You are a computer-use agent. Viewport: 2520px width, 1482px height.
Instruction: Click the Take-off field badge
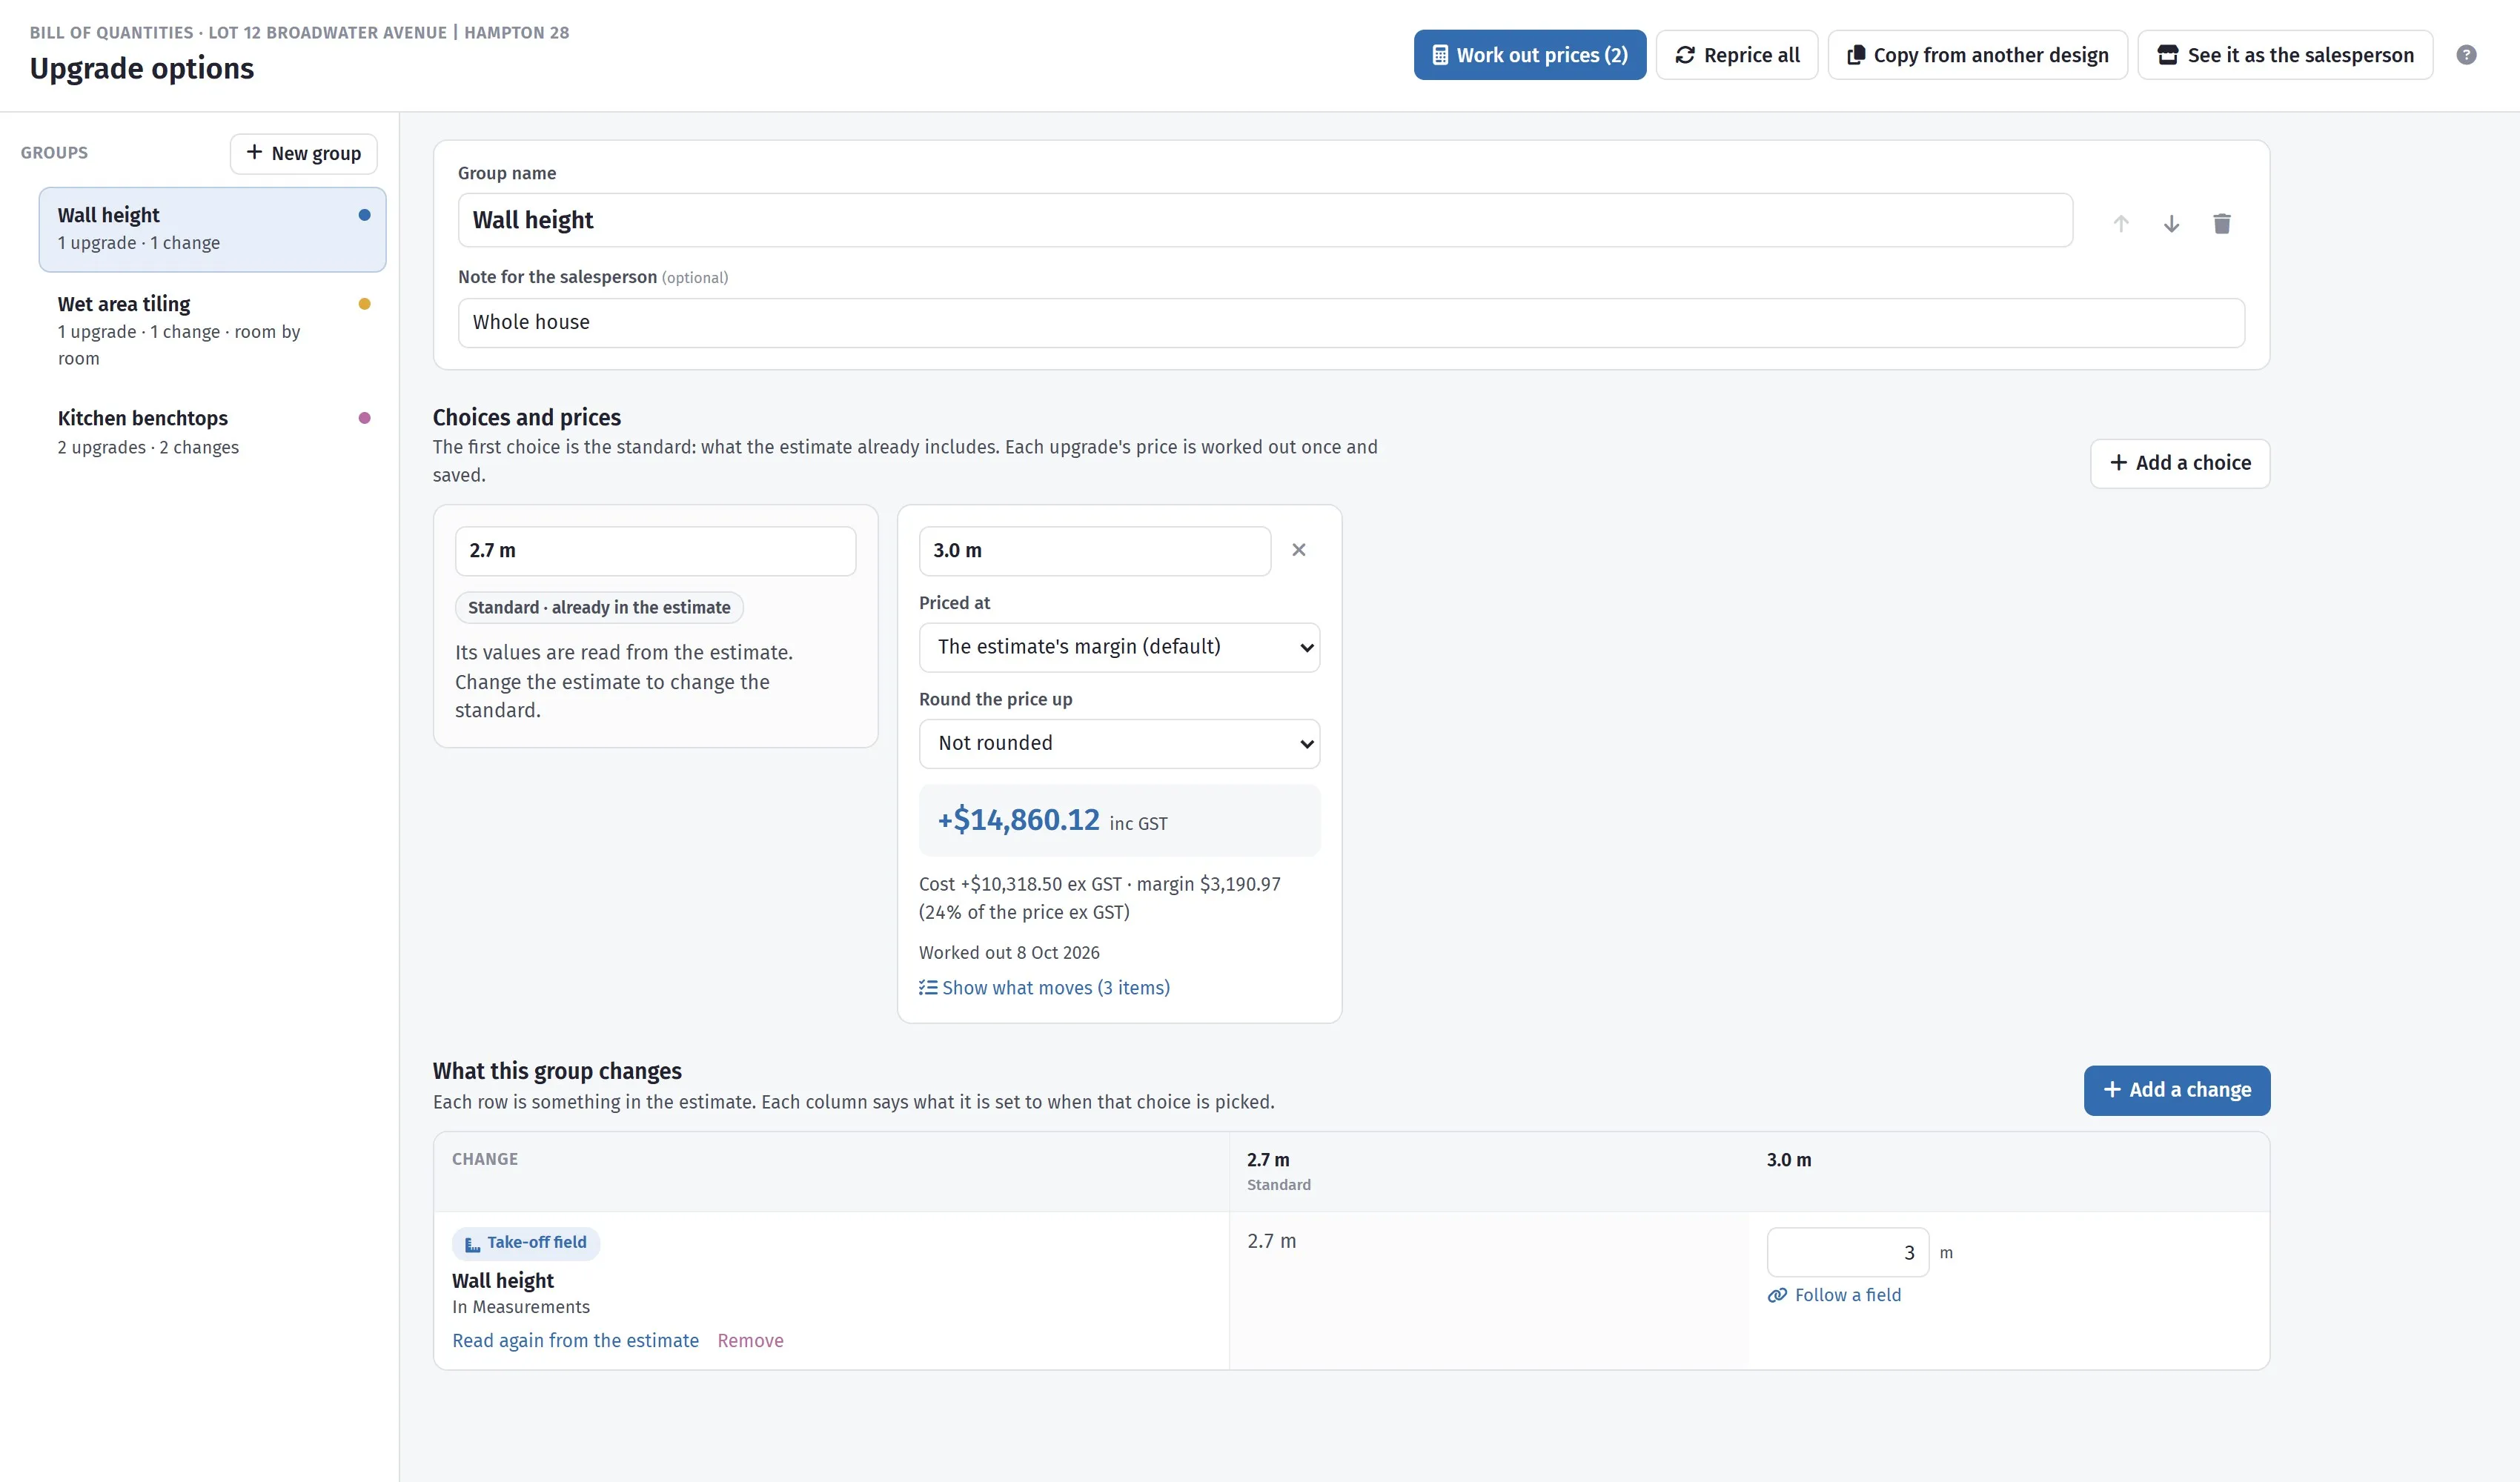coord(526,1243)
